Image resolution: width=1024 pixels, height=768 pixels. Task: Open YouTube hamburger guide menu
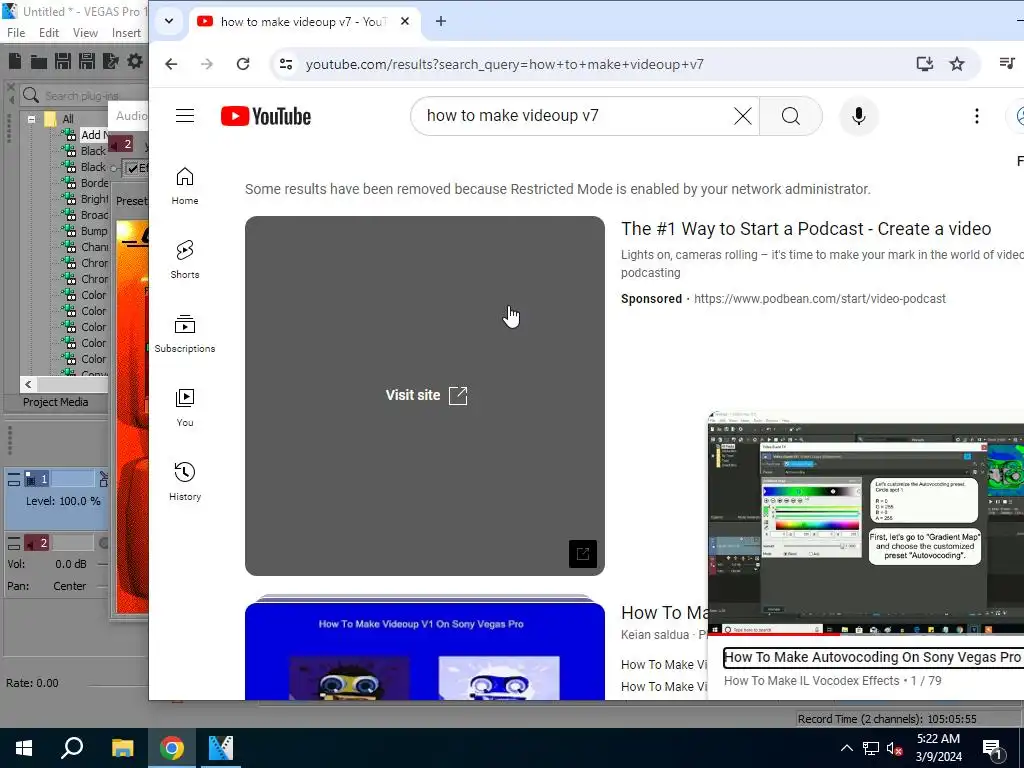185,116
